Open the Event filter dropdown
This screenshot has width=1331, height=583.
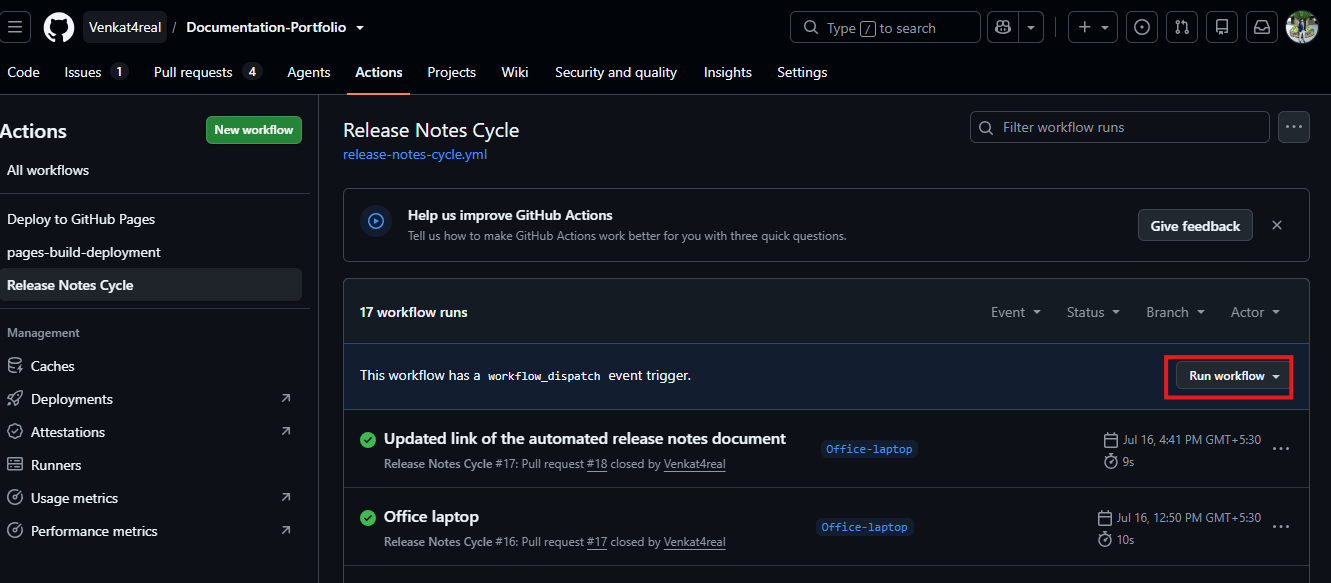coord(1016,312)
